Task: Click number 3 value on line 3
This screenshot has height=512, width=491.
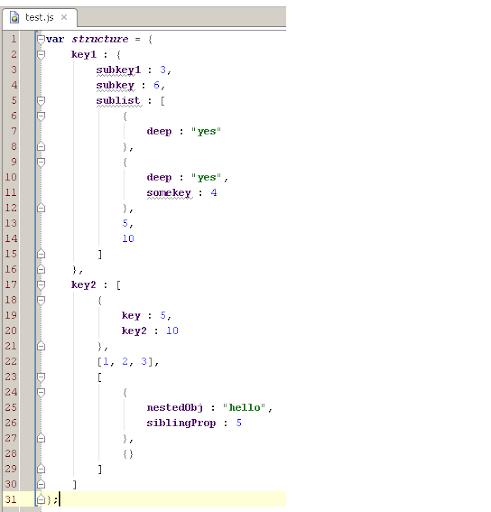Action: pyautogui.click(x=163, y=70)
